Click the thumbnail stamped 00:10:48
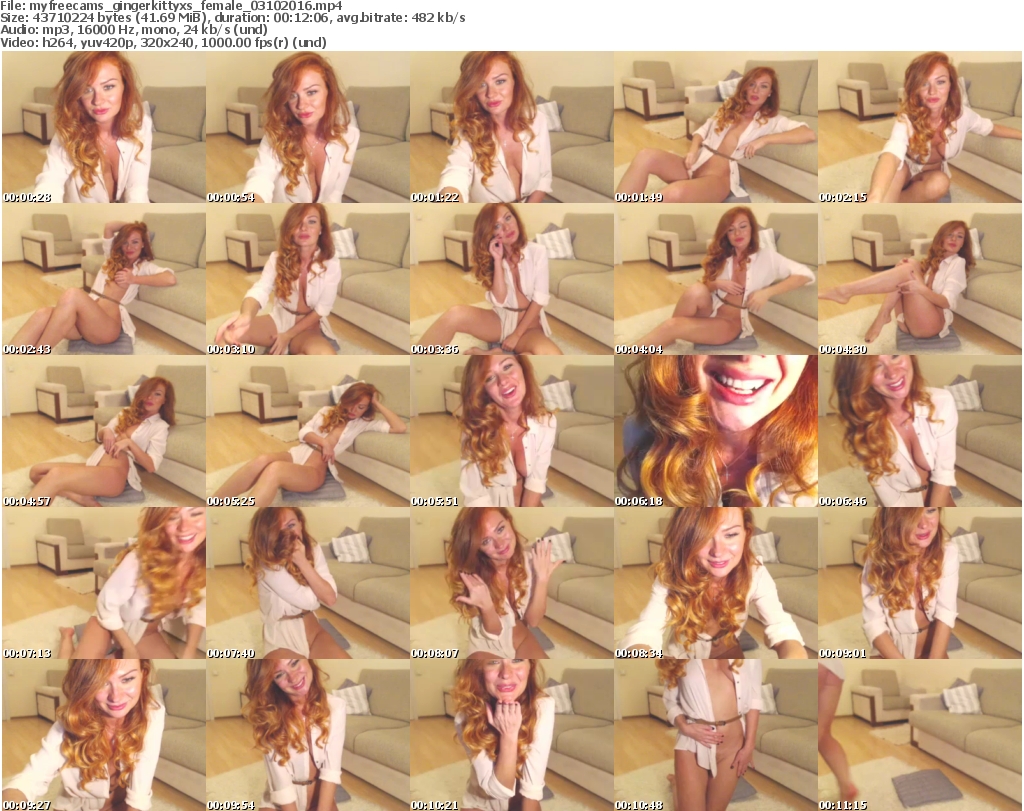The width and height of the screenshot is (1024, 811). [x=716, y=735]
